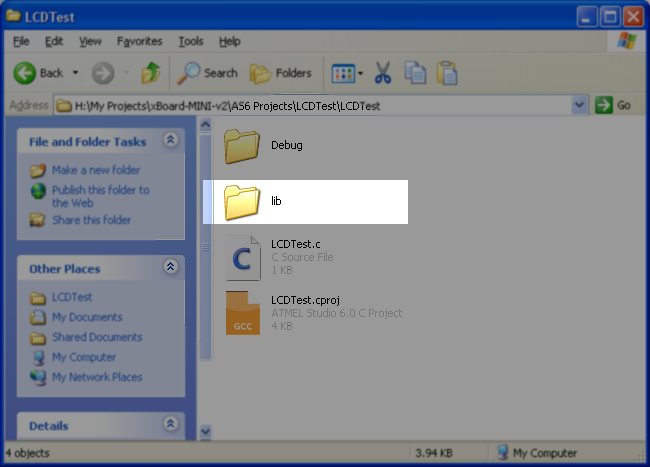
Task: Select the LCDTest.cproj GCC icon
Action: point(243,313)
